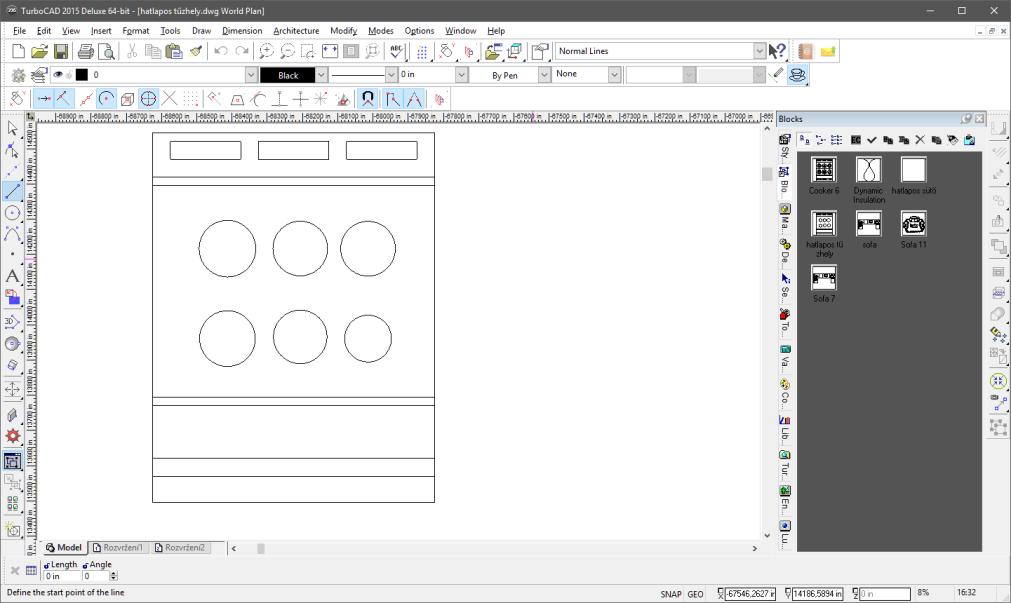Create a new drawing with New icon

click(x=19, y=52)
